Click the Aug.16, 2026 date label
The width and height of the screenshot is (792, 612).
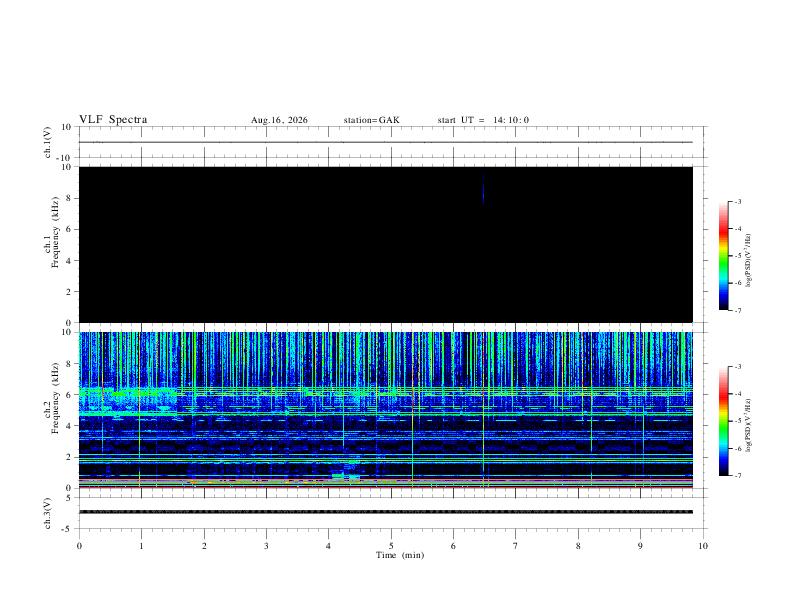click(279, 120)
